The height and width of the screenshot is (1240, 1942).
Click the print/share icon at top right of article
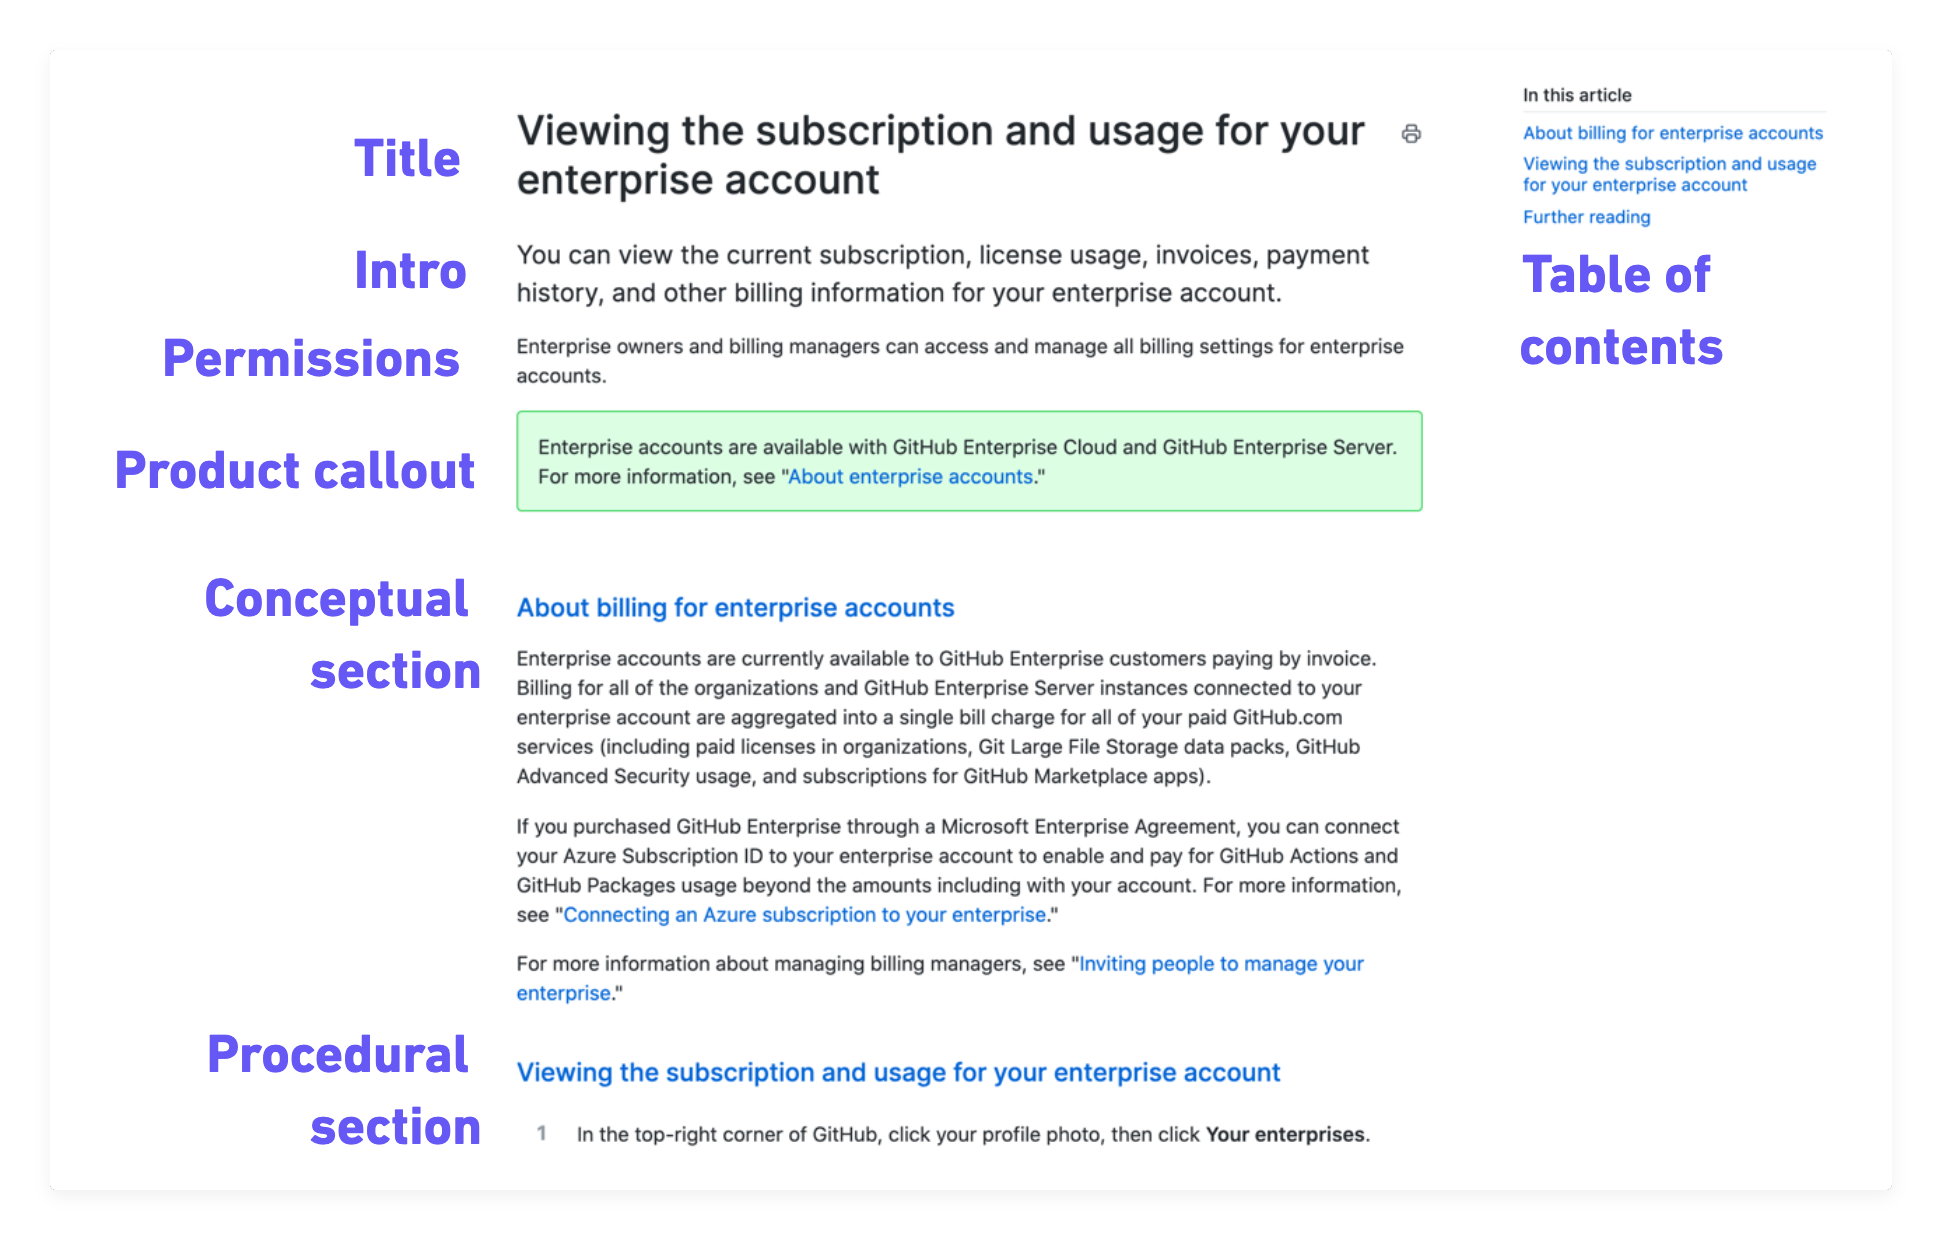1413,133
